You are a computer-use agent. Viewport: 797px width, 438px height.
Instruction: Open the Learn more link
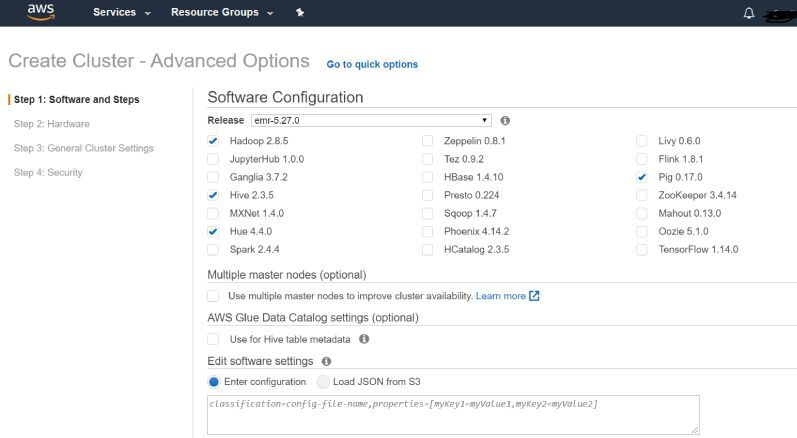[501, 296]
